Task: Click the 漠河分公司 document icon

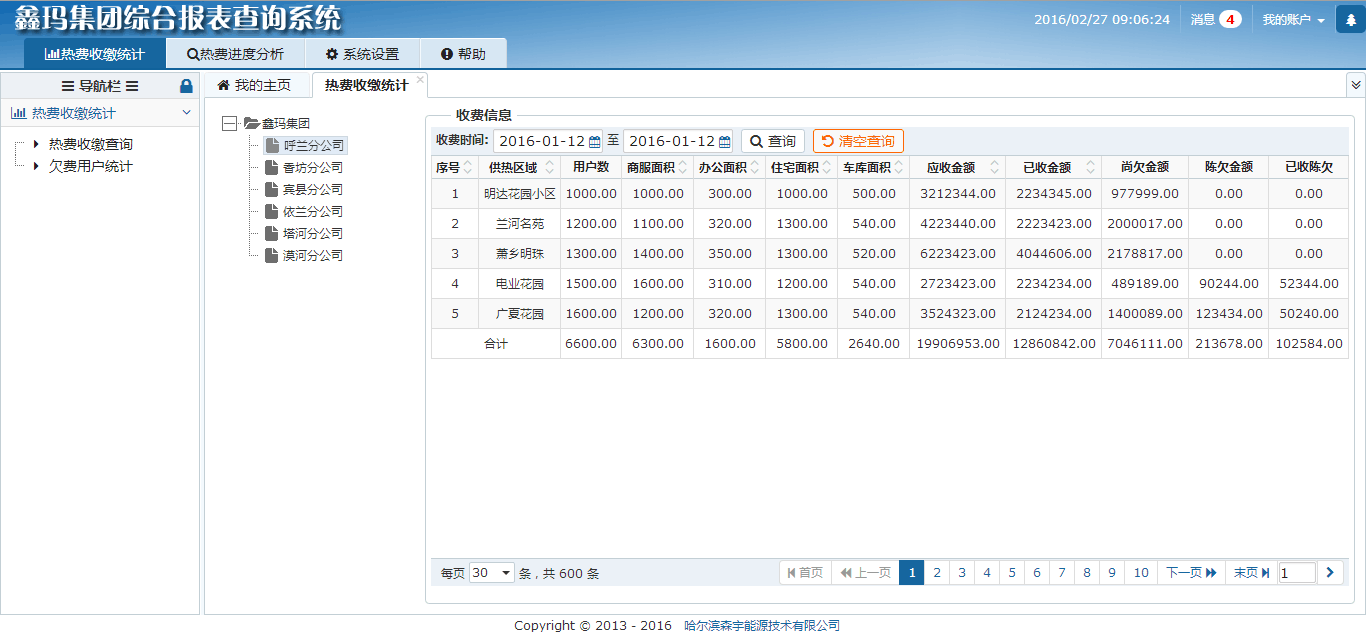Action: pyautogui.click(x=271, y=255)
